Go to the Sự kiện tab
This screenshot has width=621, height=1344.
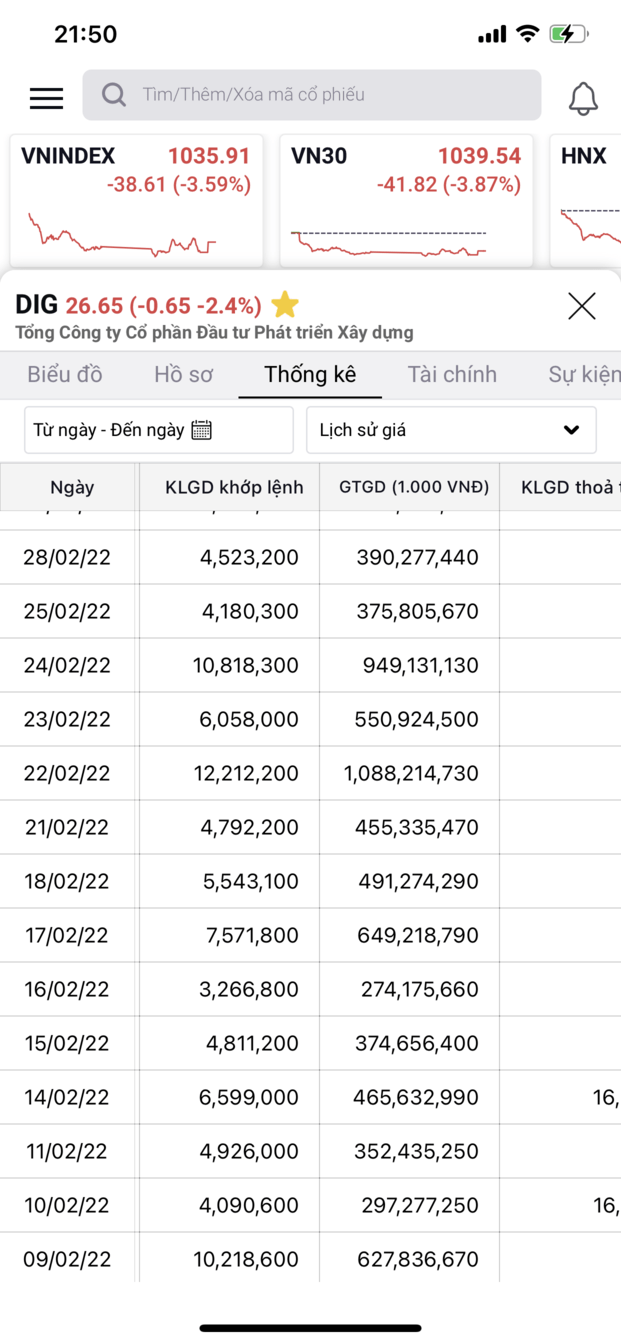584,374
